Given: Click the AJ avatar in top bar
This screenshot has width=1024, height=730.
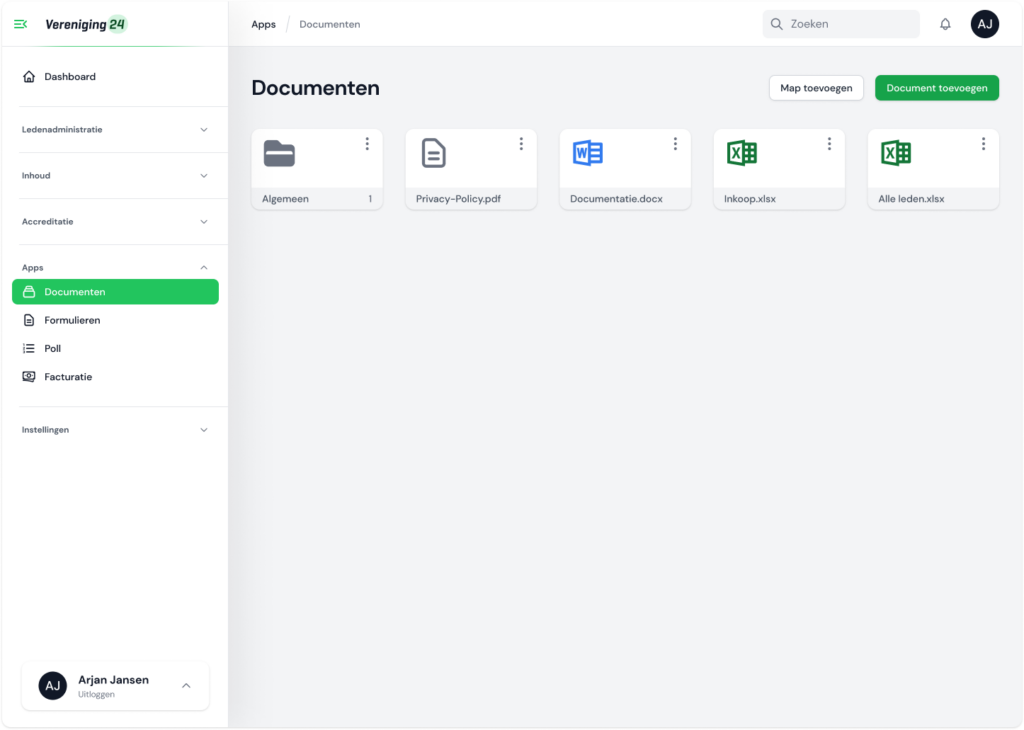Looking at the screenshot, I should click(984, 24).
